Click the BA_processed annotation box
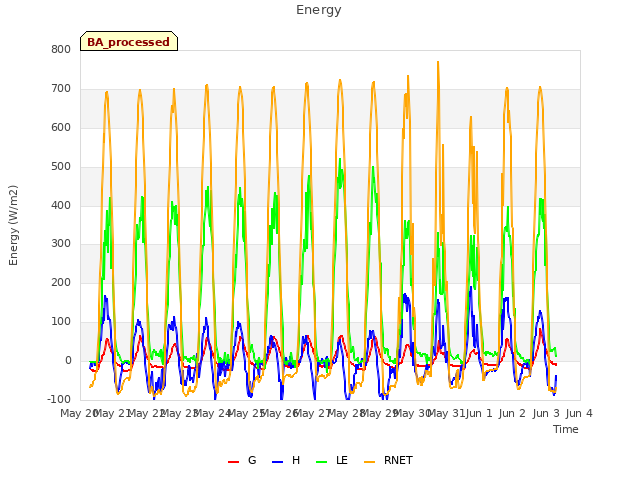The height and width of the screenshot is (480, 640). [129, 41]
